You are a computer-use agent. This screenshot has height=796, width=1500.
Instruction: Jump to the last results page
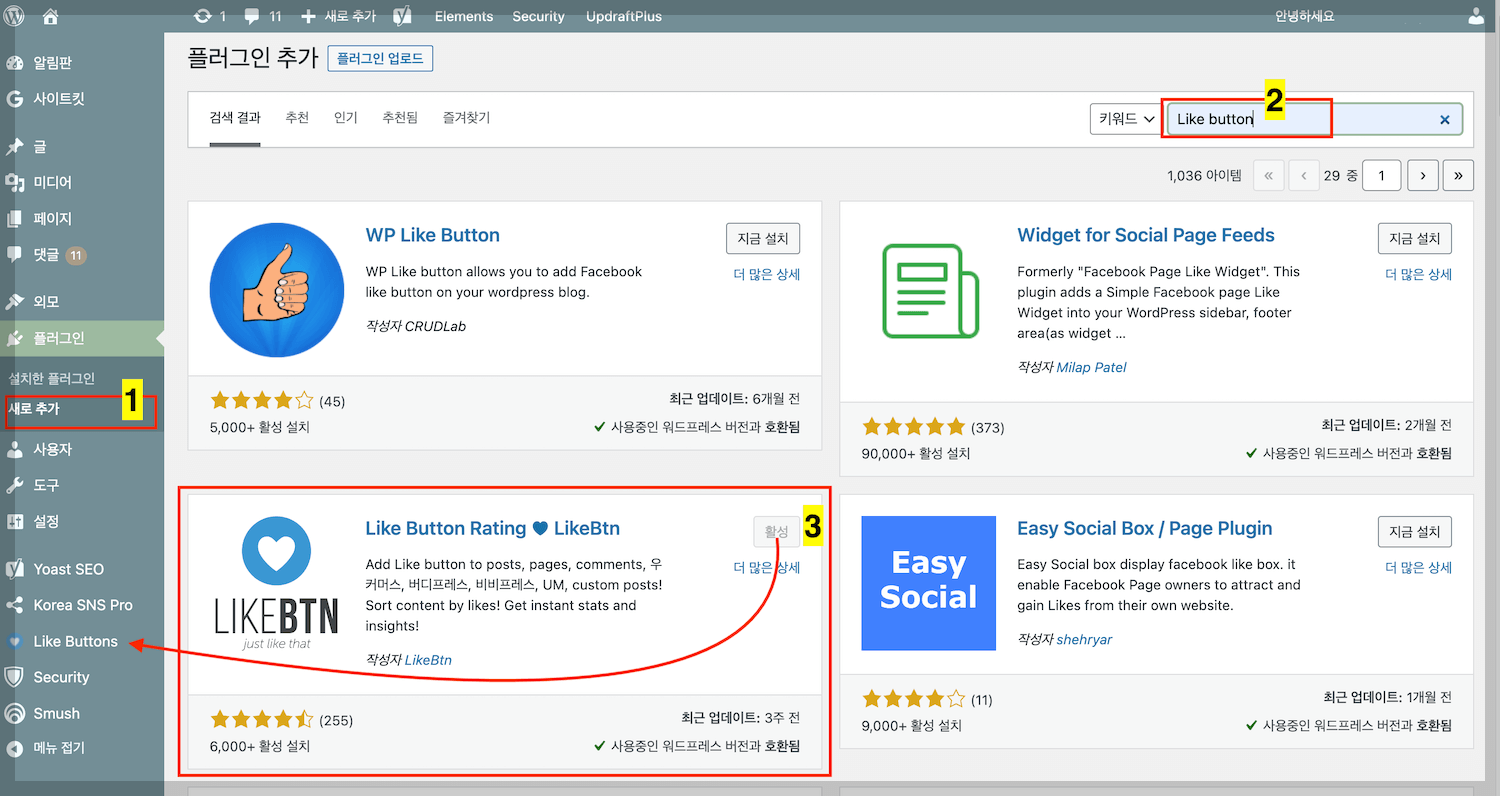[x=1459, y=176]
